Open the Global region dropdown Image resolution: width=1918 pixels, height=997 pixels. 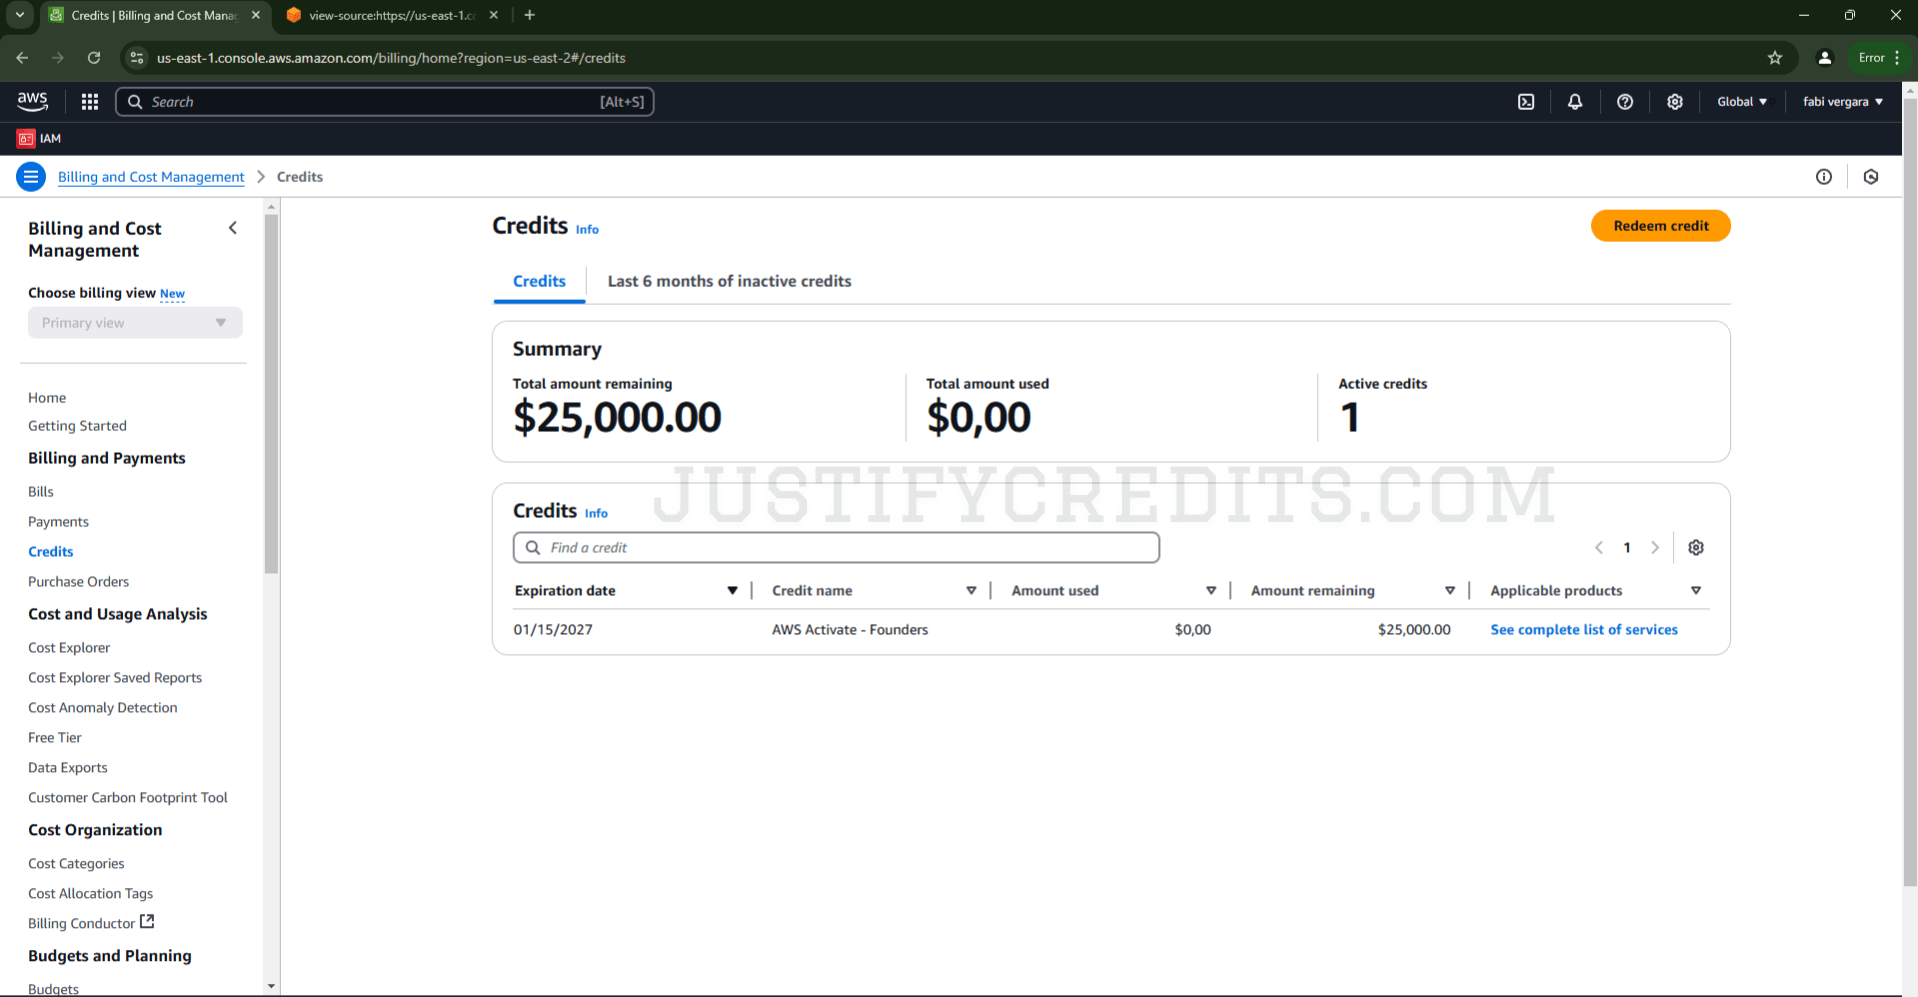coord(1742,102)
